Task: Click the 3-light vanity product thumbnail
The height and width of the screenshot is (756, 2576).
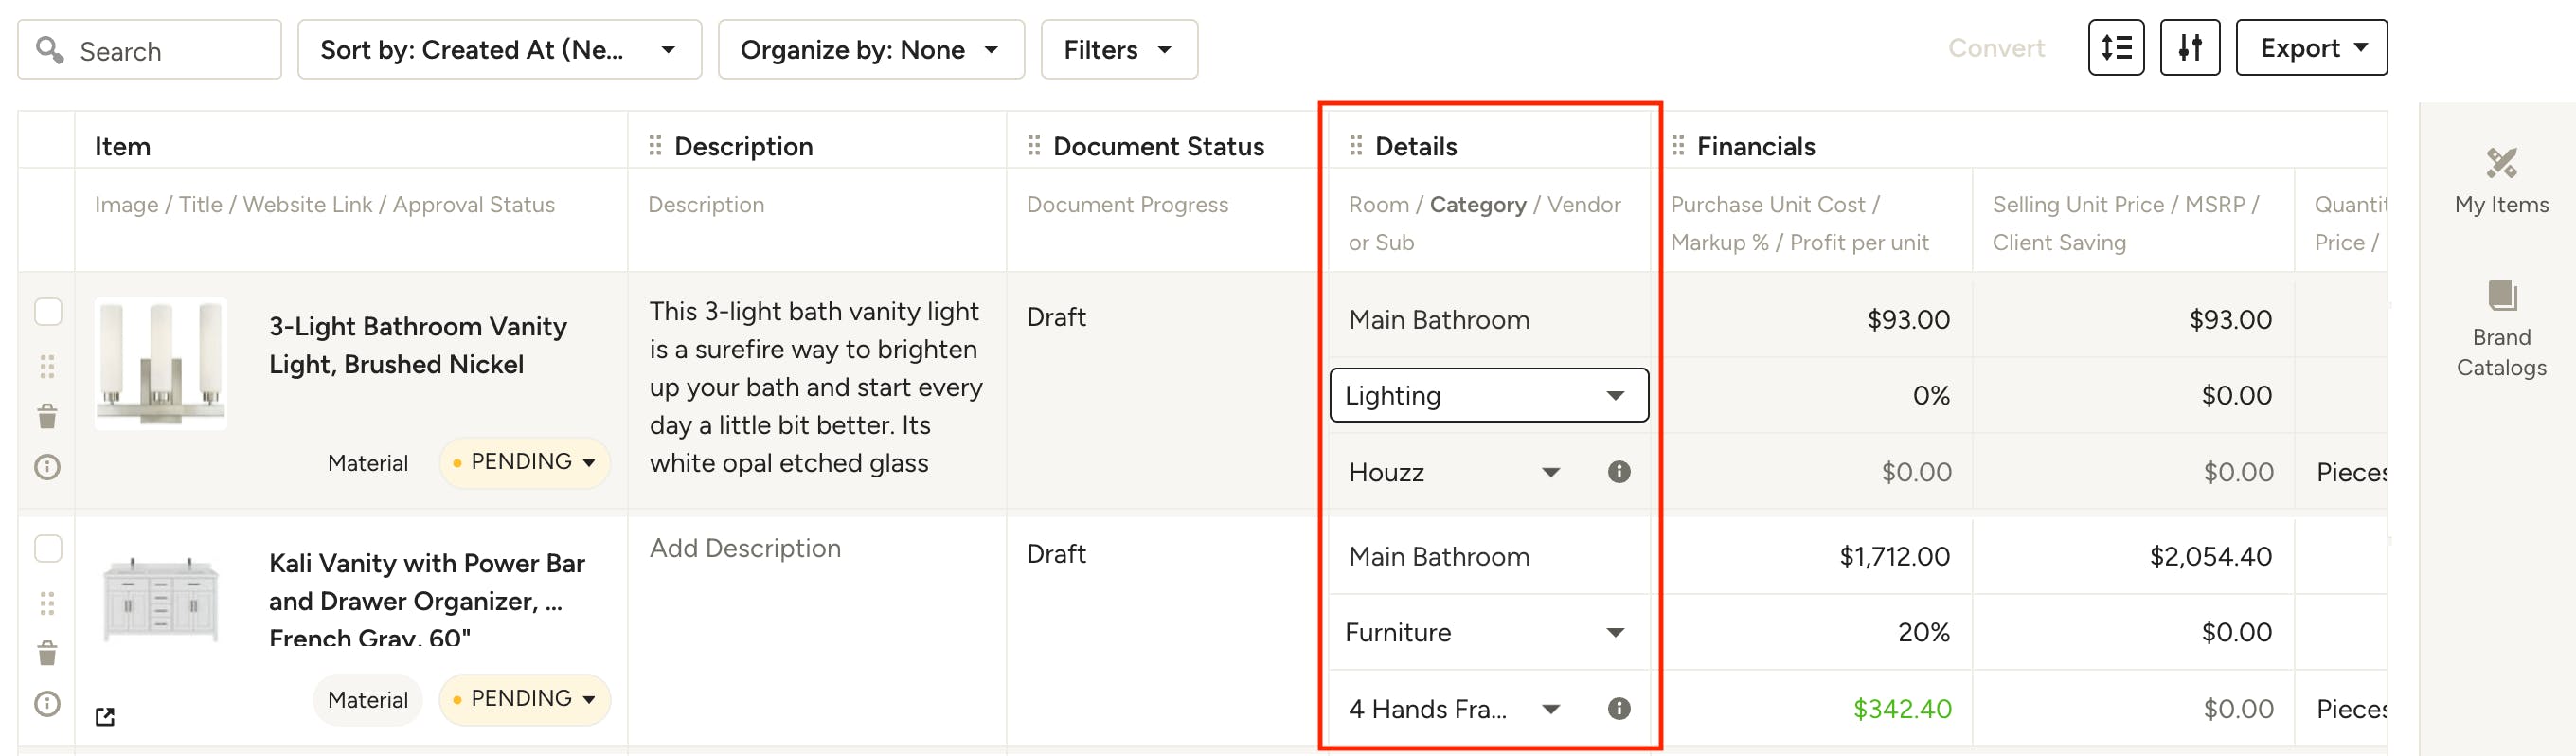Action: pos(160,364)
